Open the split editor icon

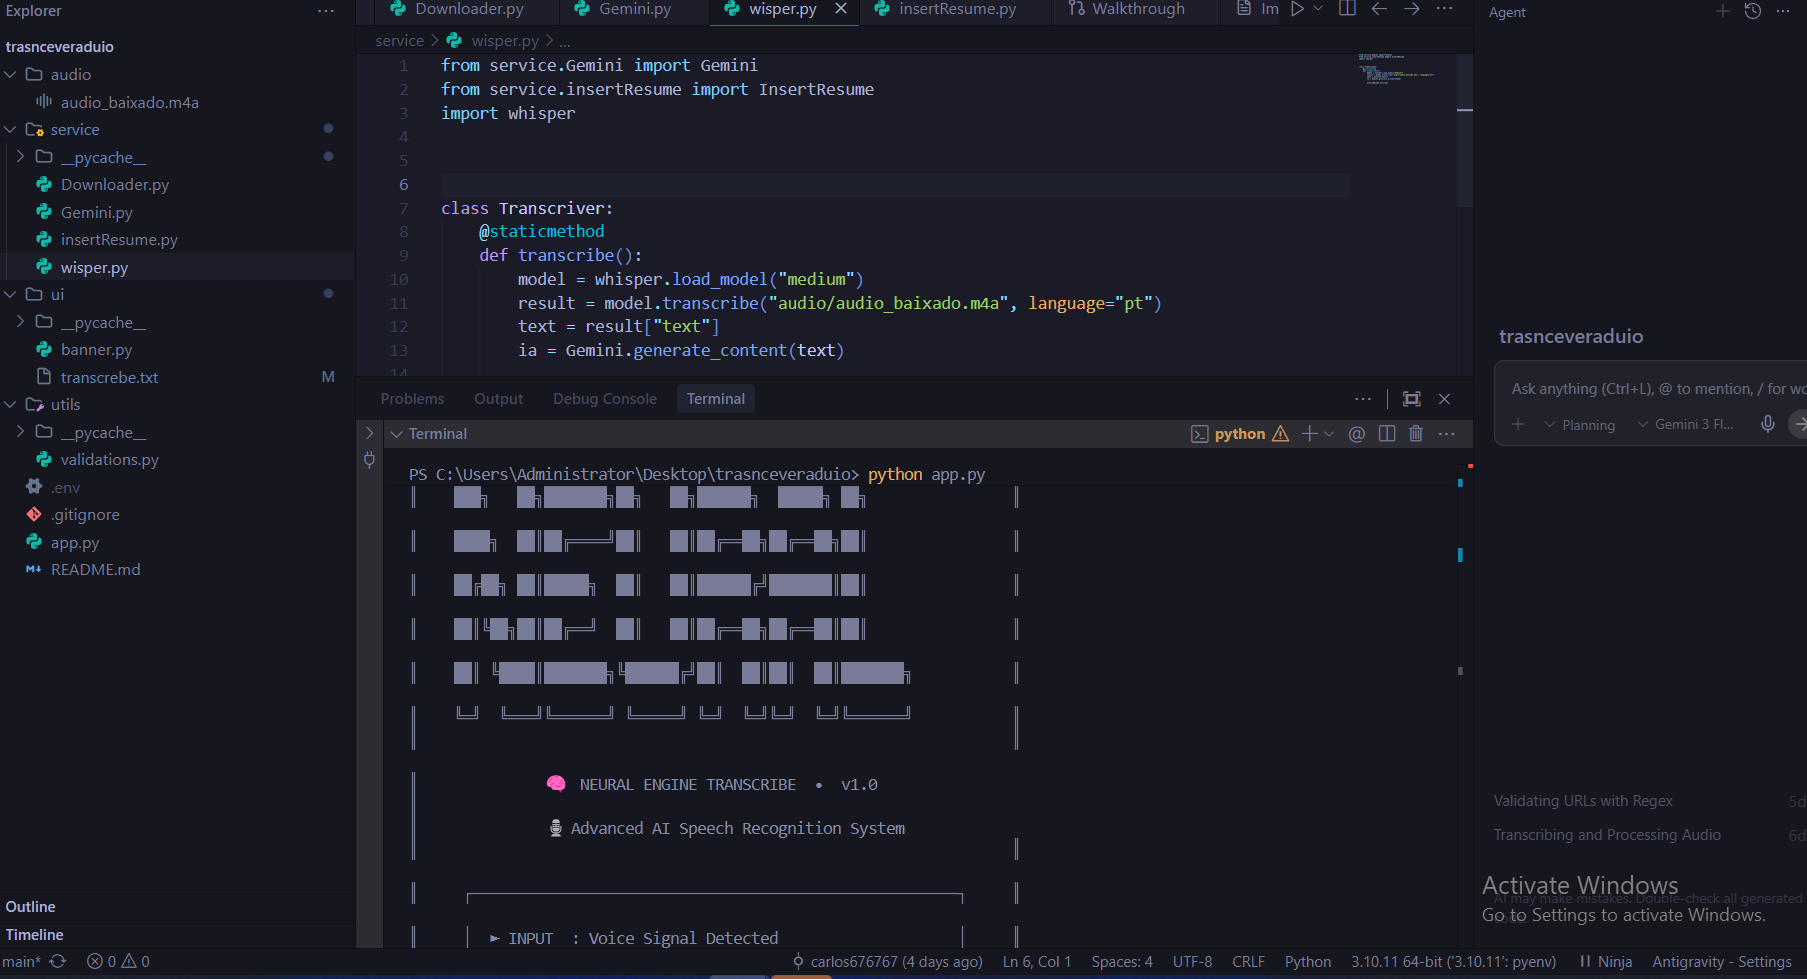pos(1347,8)
